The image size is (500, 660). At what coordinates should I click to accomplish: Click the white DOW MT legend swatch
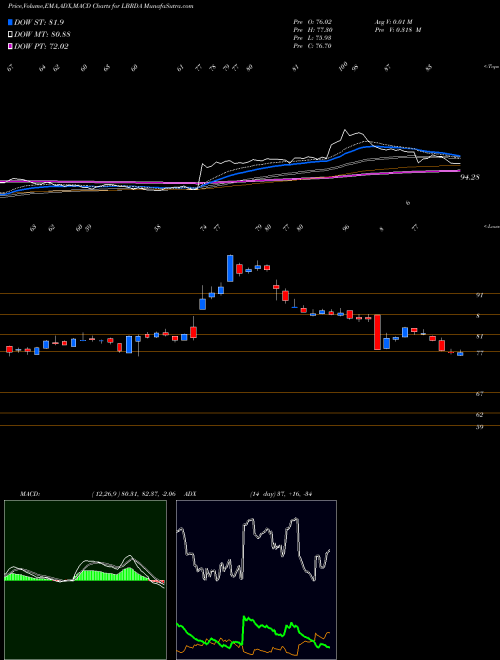pos(11,35)
